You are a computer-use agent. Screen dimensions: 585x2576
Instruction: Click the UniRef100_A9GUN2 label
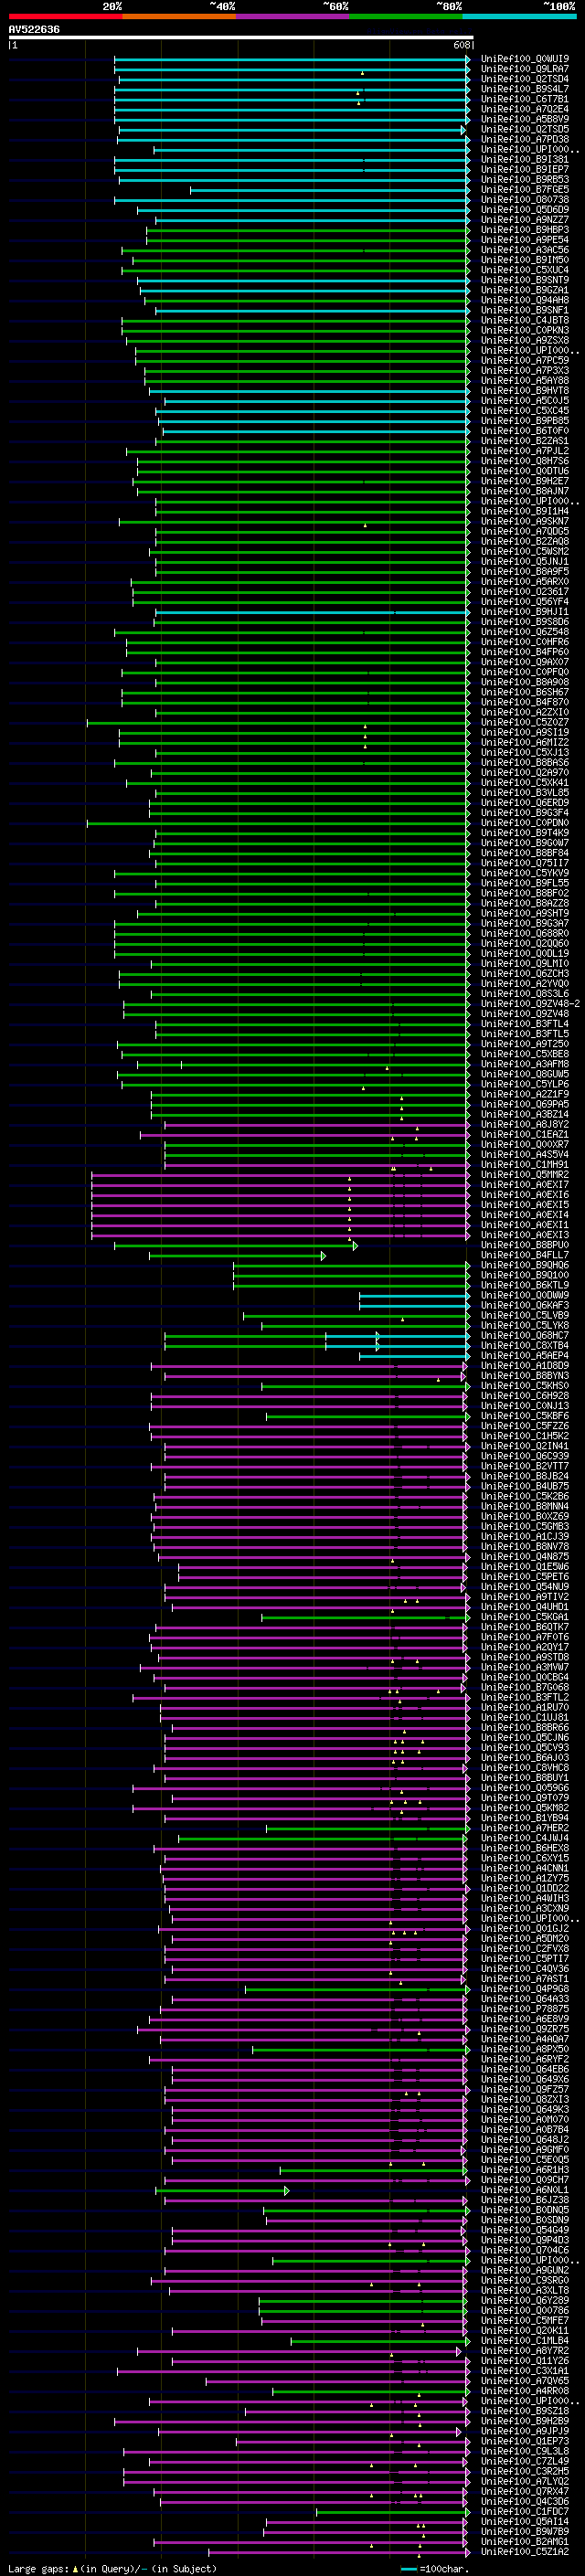525,2270
